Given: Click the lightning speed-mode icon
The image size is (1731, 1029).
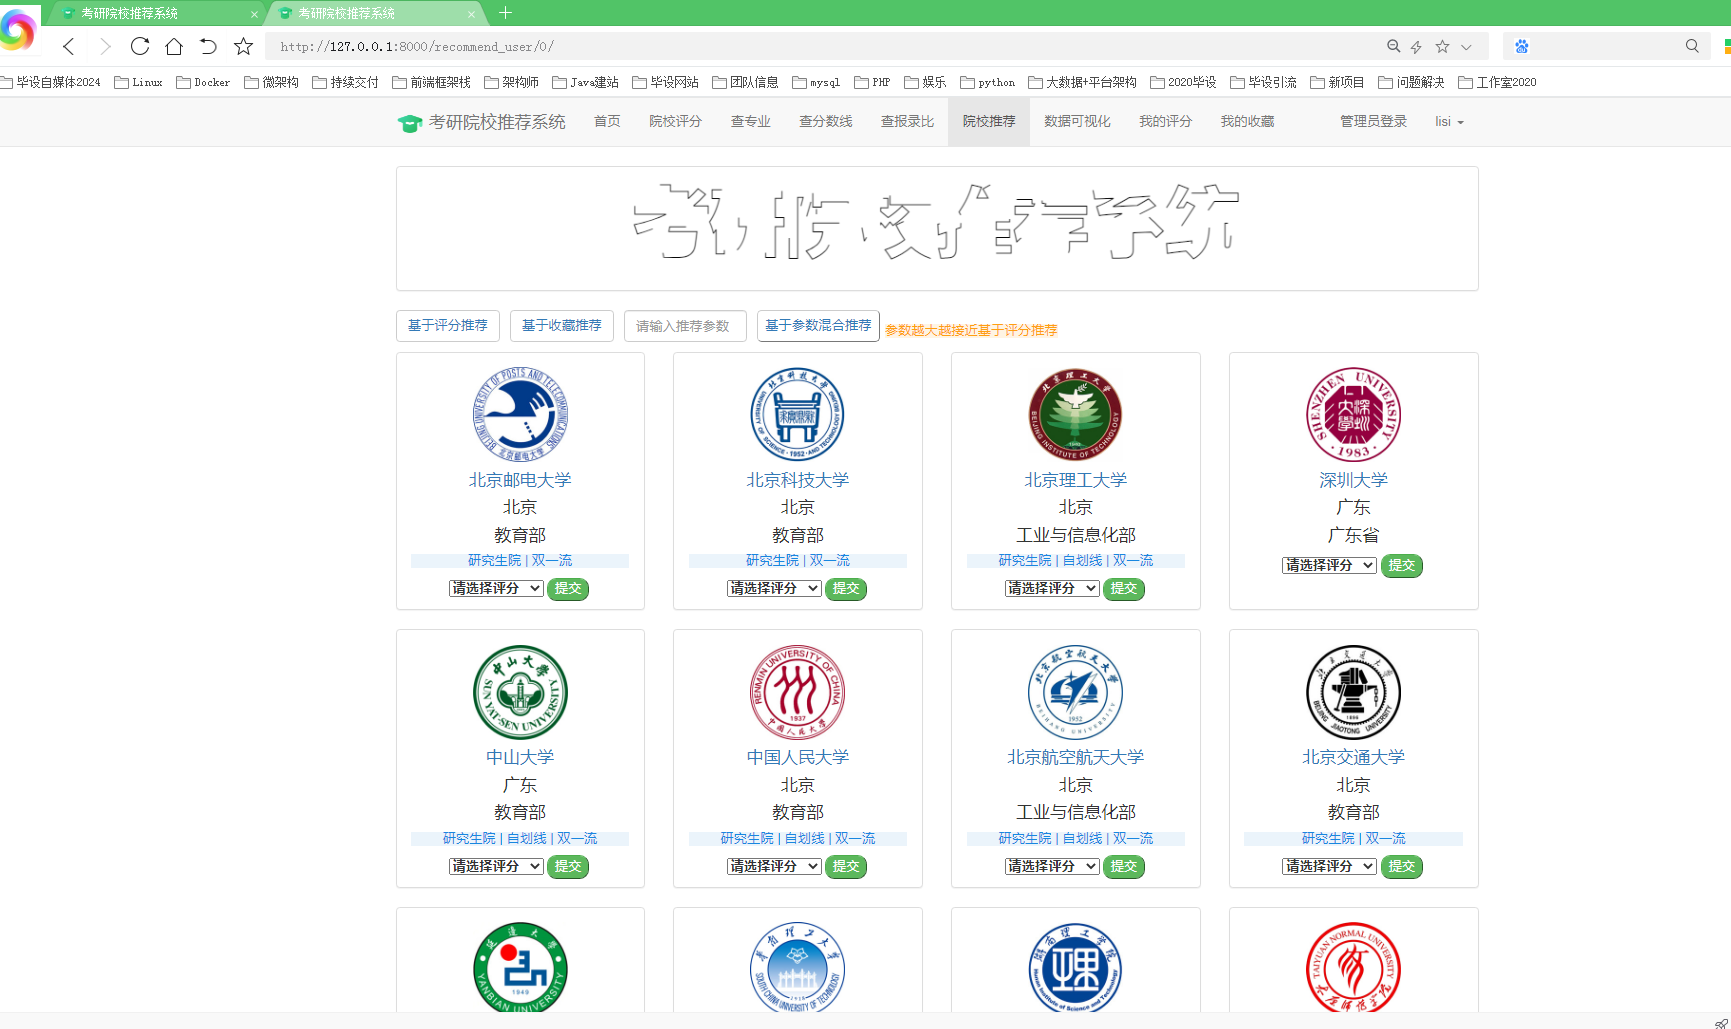Looking at the screenshot, I should (1416, 46).
